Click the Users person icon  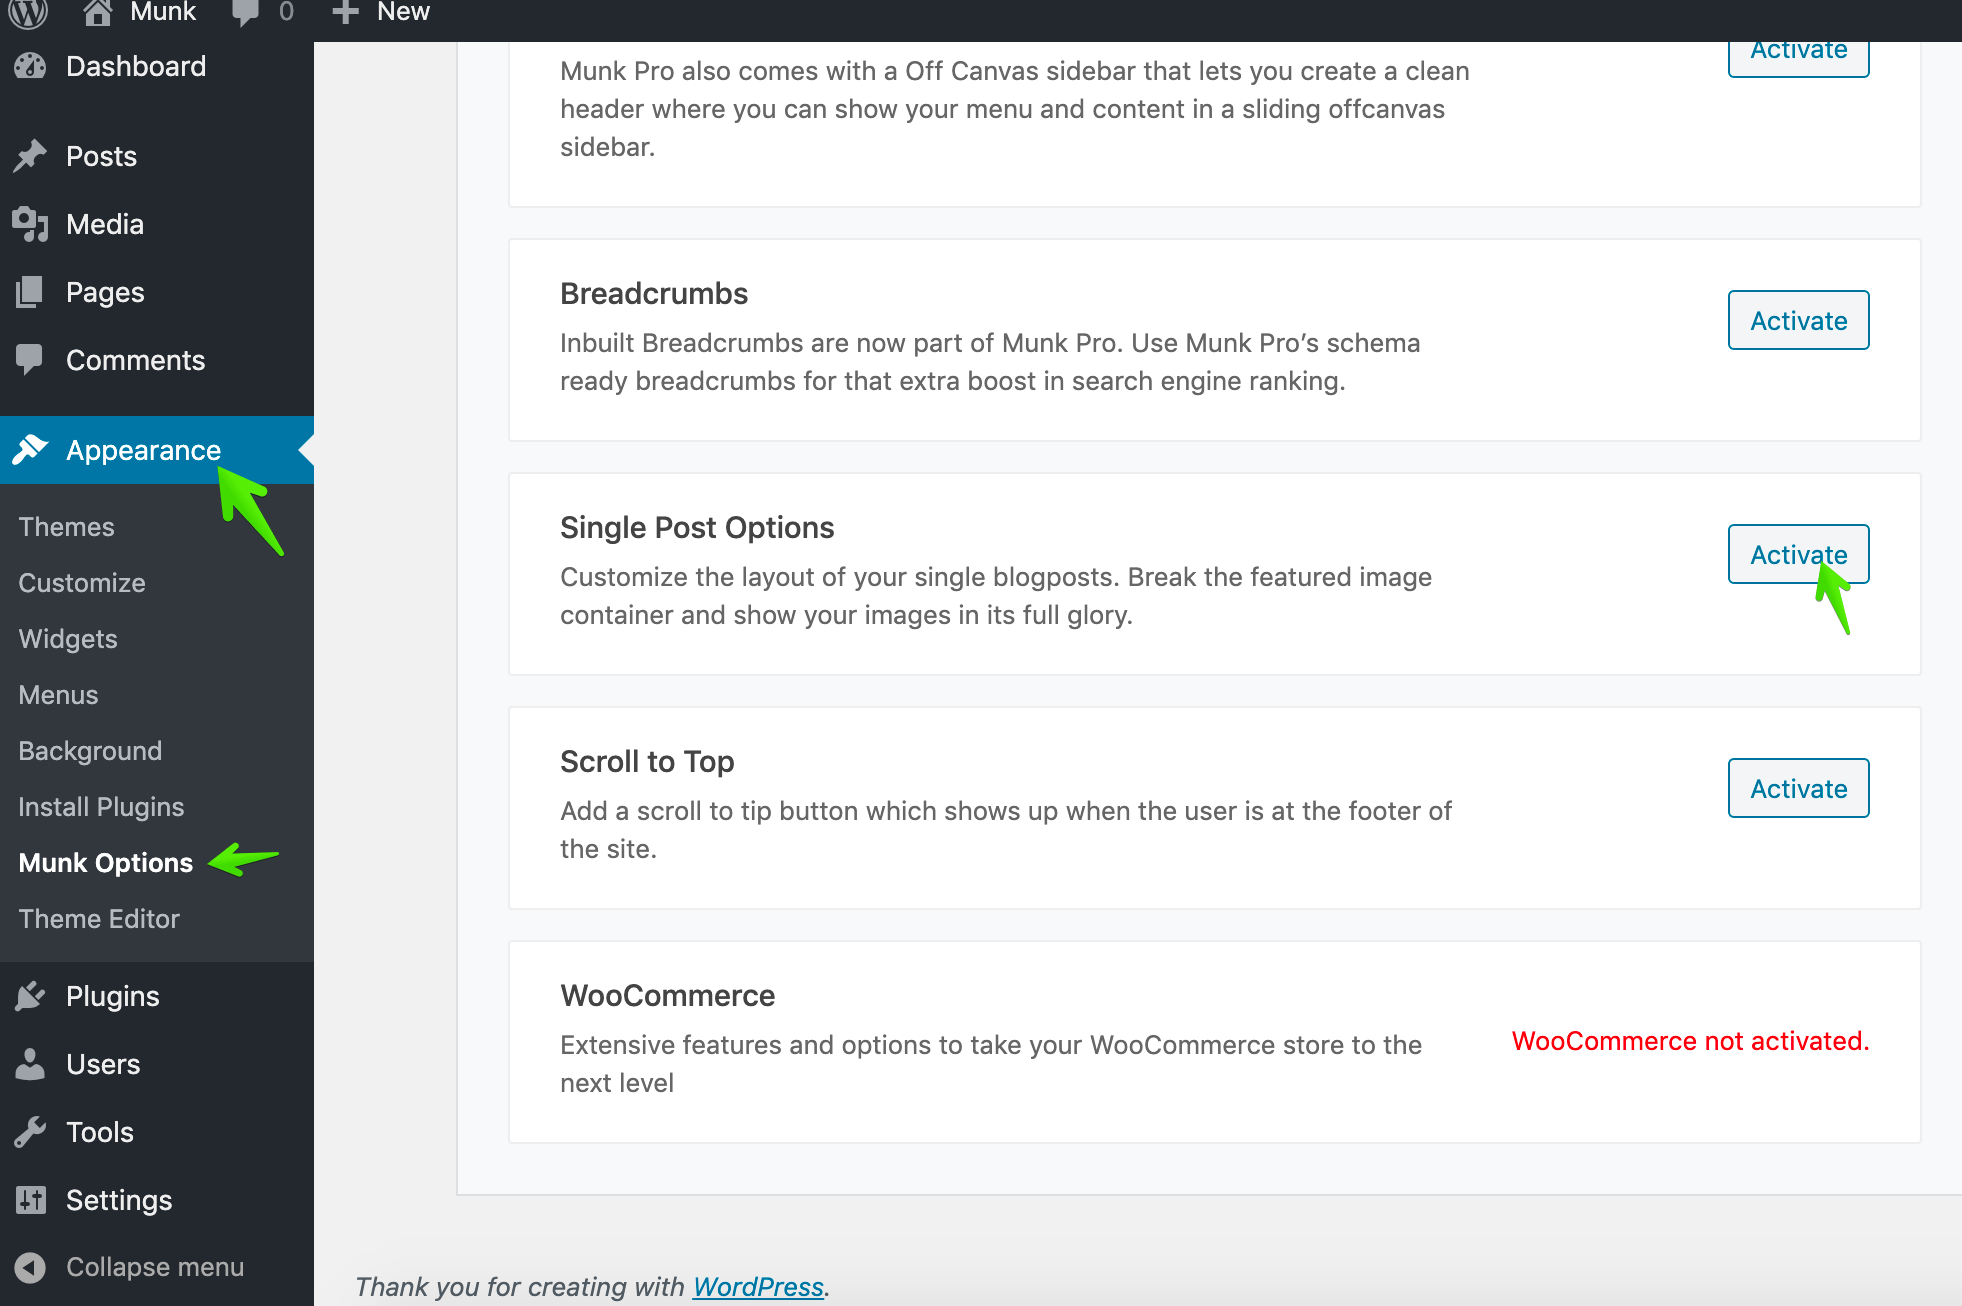[30, 1064]
